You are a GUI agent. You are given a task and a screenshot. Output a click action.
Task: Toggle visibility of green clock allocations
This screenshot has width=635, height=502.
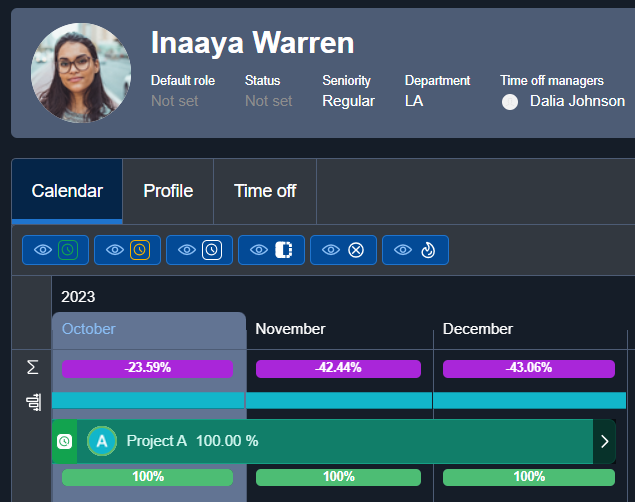55,250
